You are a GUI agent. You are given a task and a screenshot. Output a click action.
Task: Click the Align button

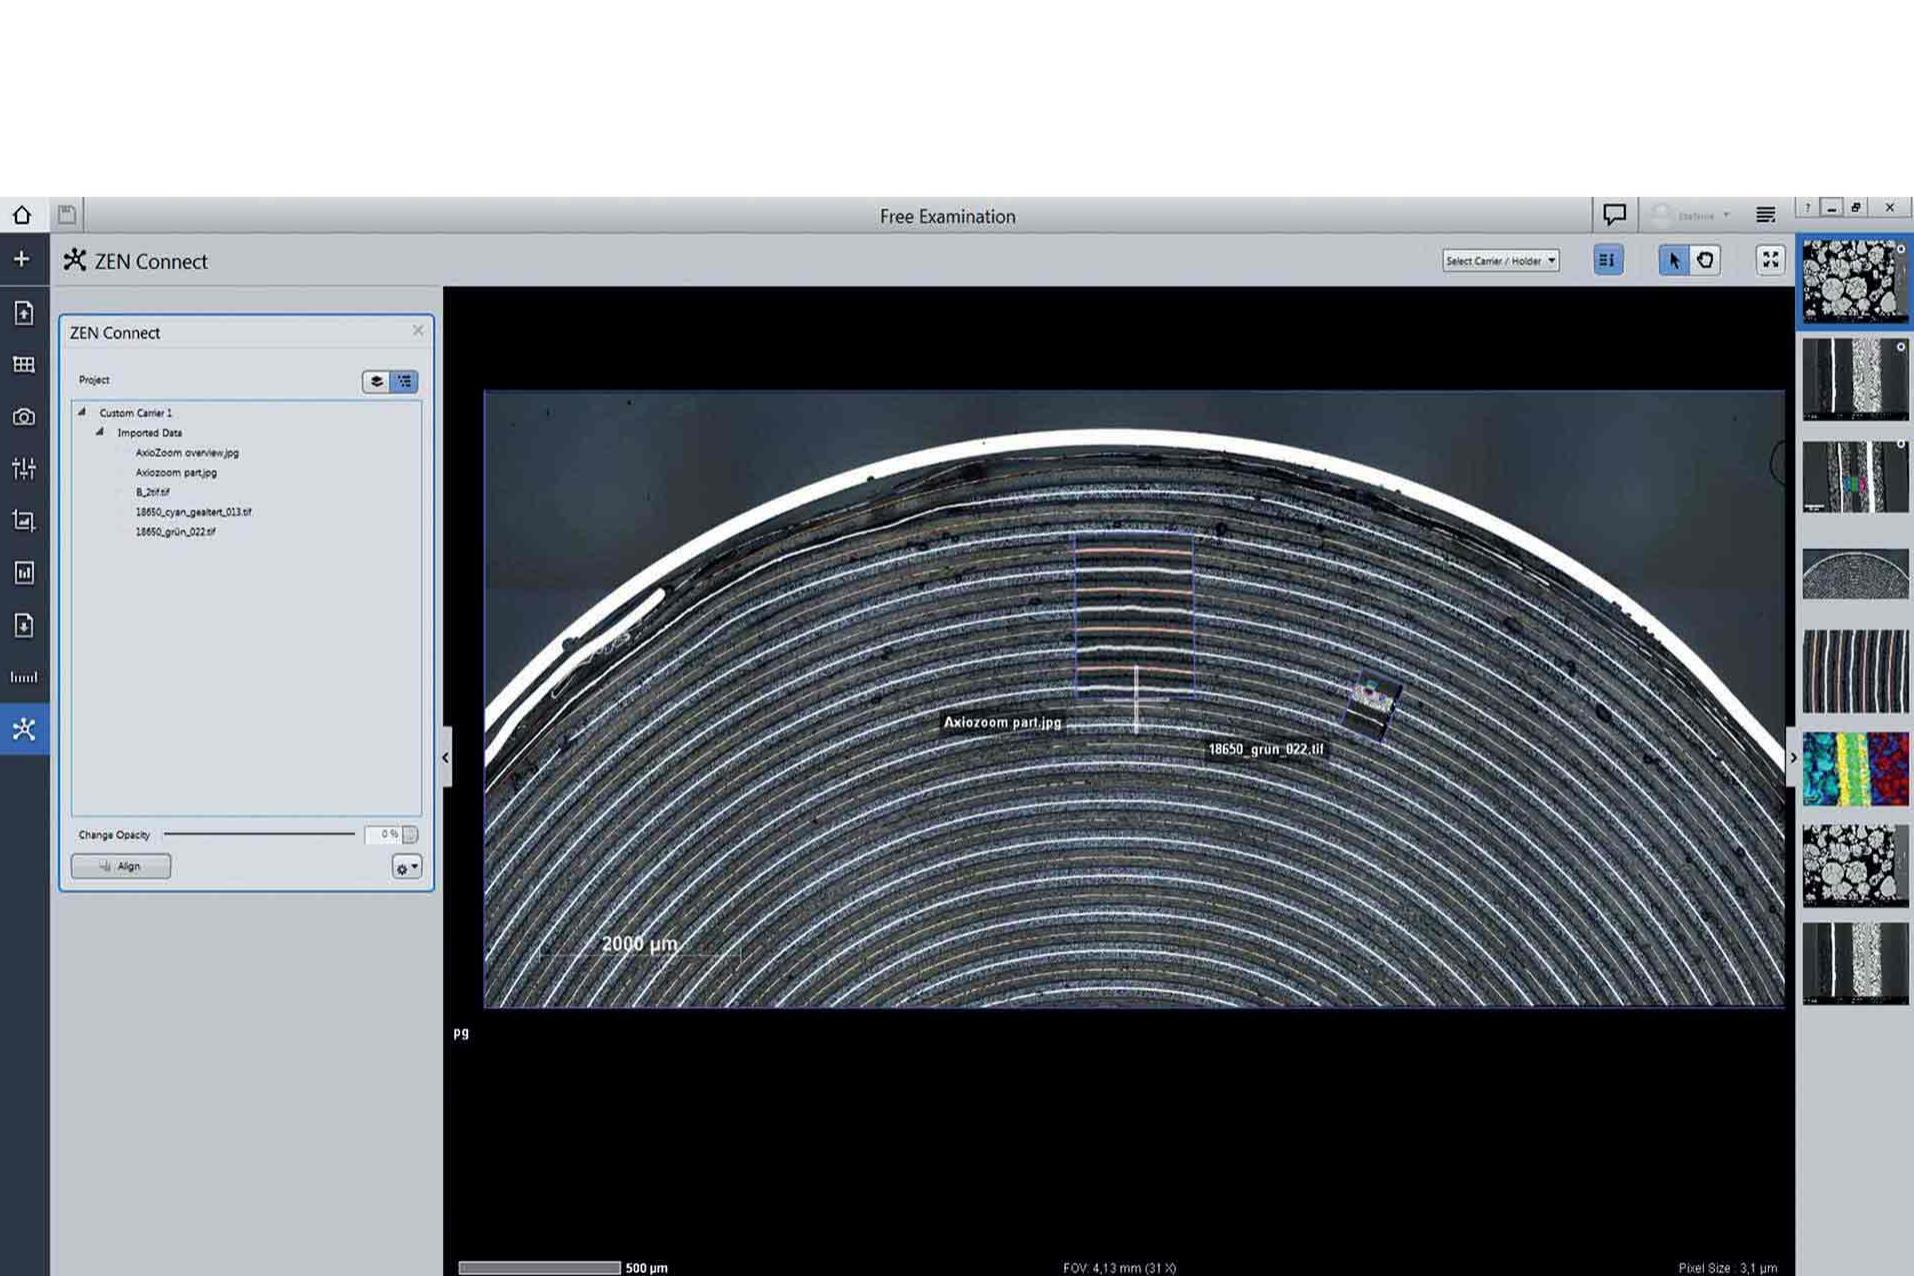[121, 866]
